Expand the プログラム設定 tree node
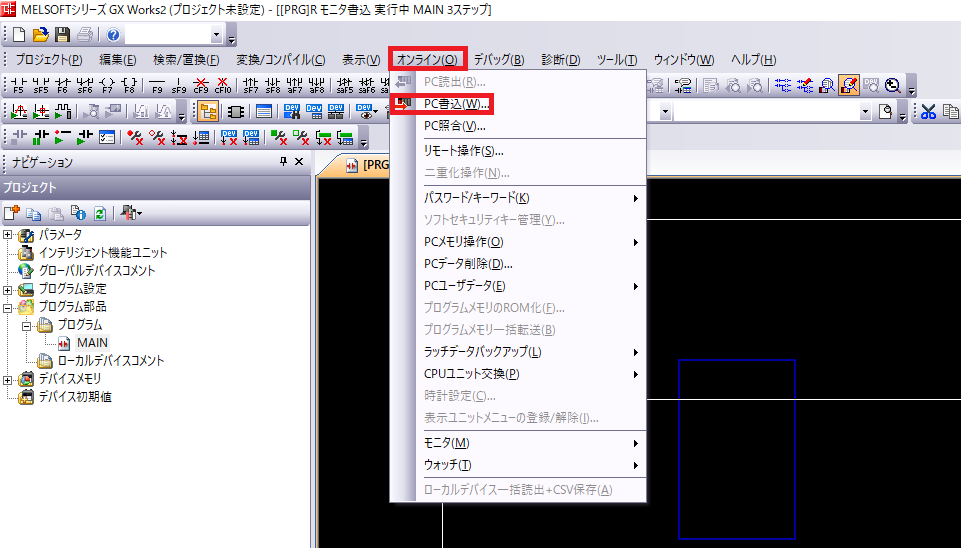This screenshot has height=548, width=961. click(x=7, y=289)
